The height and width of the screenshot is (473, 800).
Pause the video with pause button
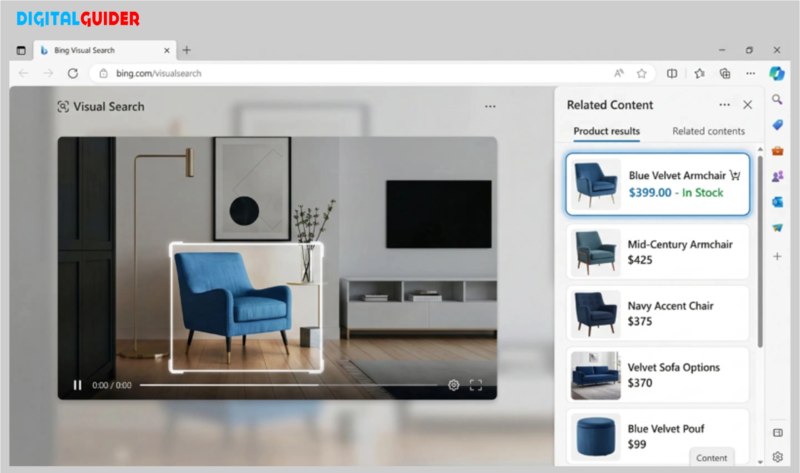pyautogui.click(x=77, y=385)
